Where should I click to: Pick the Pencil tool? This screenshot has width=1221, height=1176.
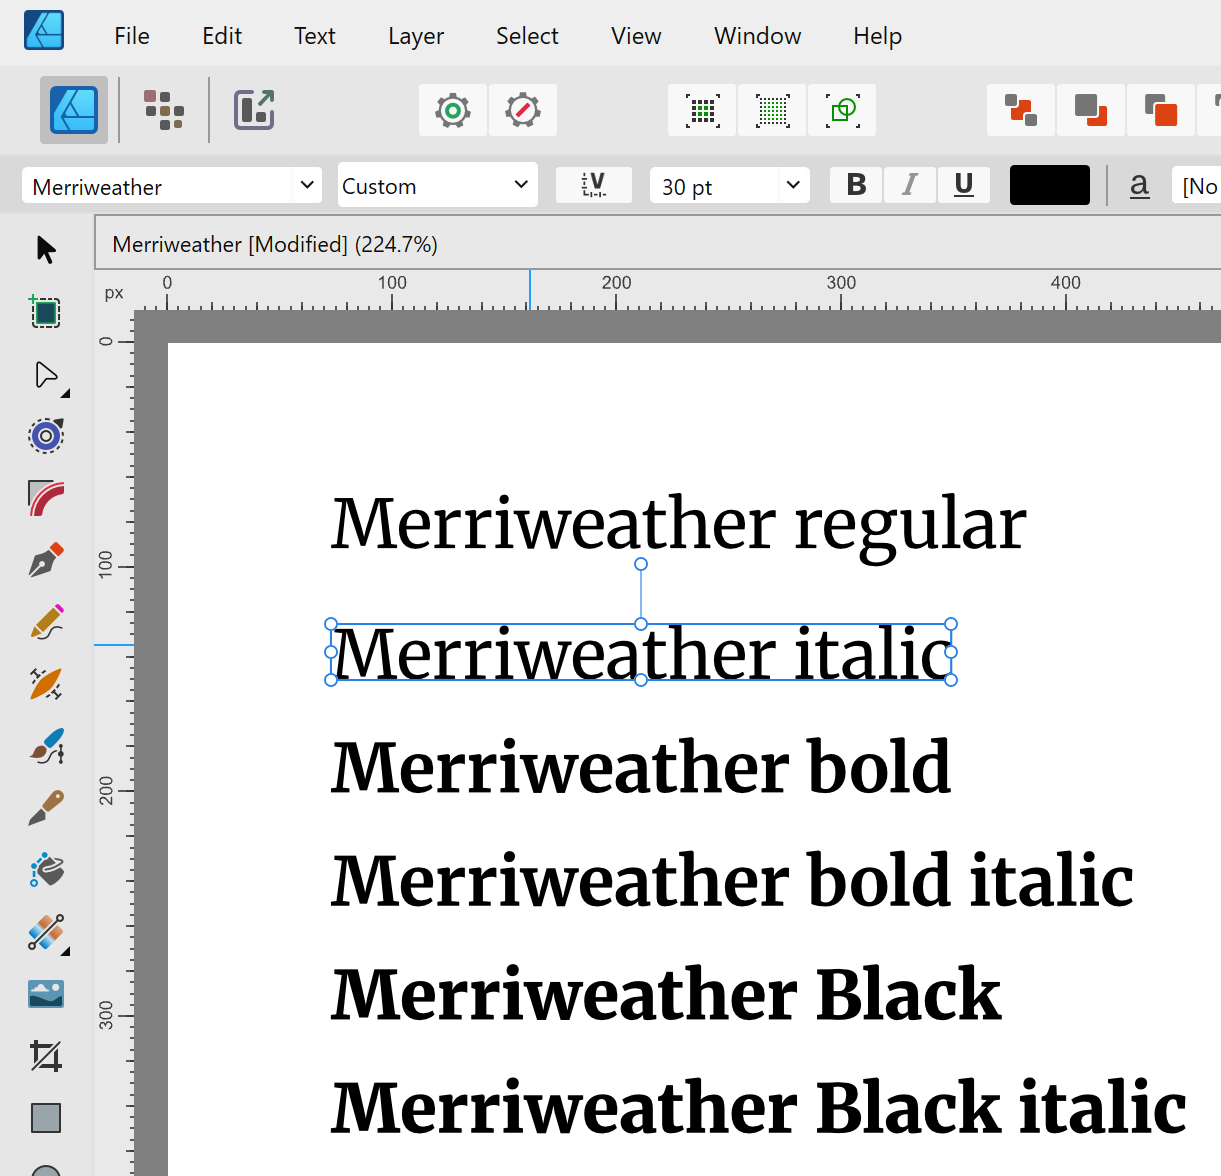46,622
